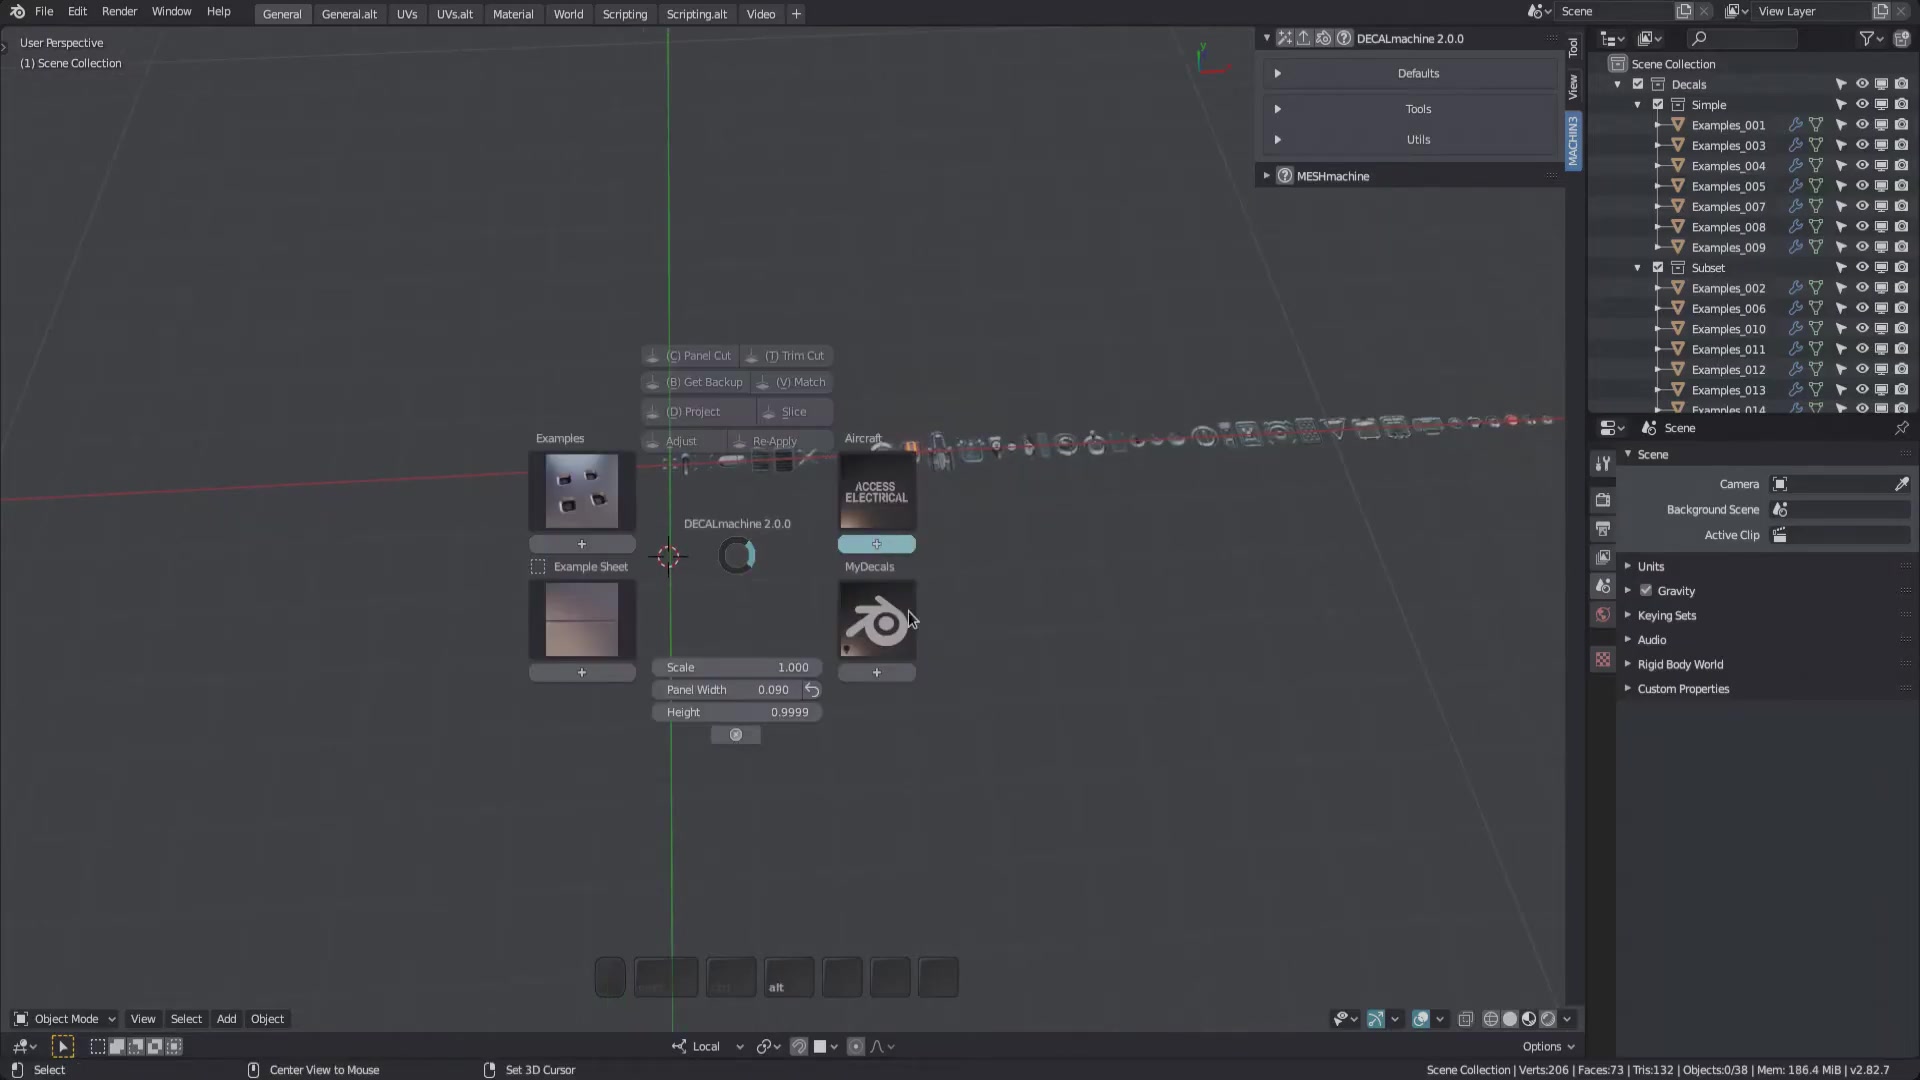Open the Render menu
This screenshot has height=1080, width=1920.
coord(119,11)
